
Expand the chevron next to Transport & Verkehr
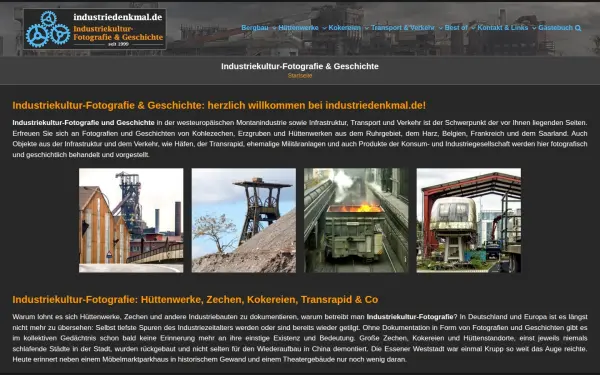click(440, 28)
